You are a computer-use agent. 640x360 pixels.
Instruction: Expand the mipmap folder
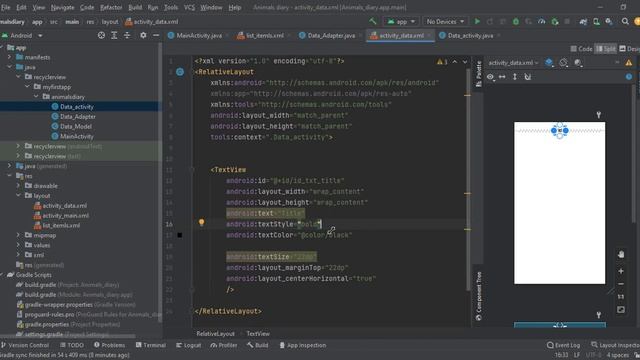(x=18, y=235)
